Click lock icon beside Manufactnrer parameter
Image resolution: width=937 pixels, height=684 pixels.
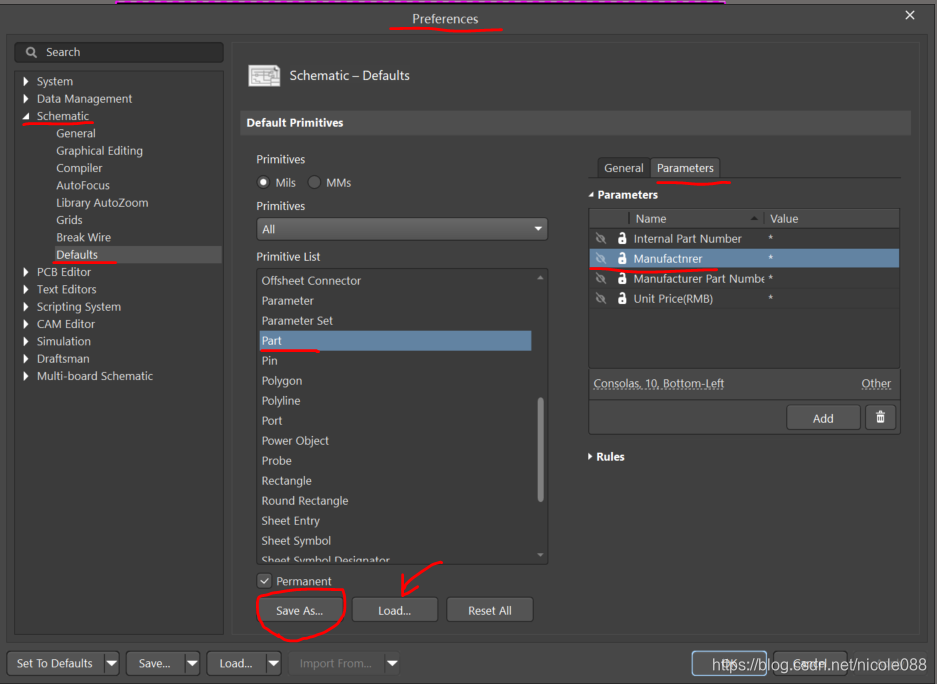622,259
